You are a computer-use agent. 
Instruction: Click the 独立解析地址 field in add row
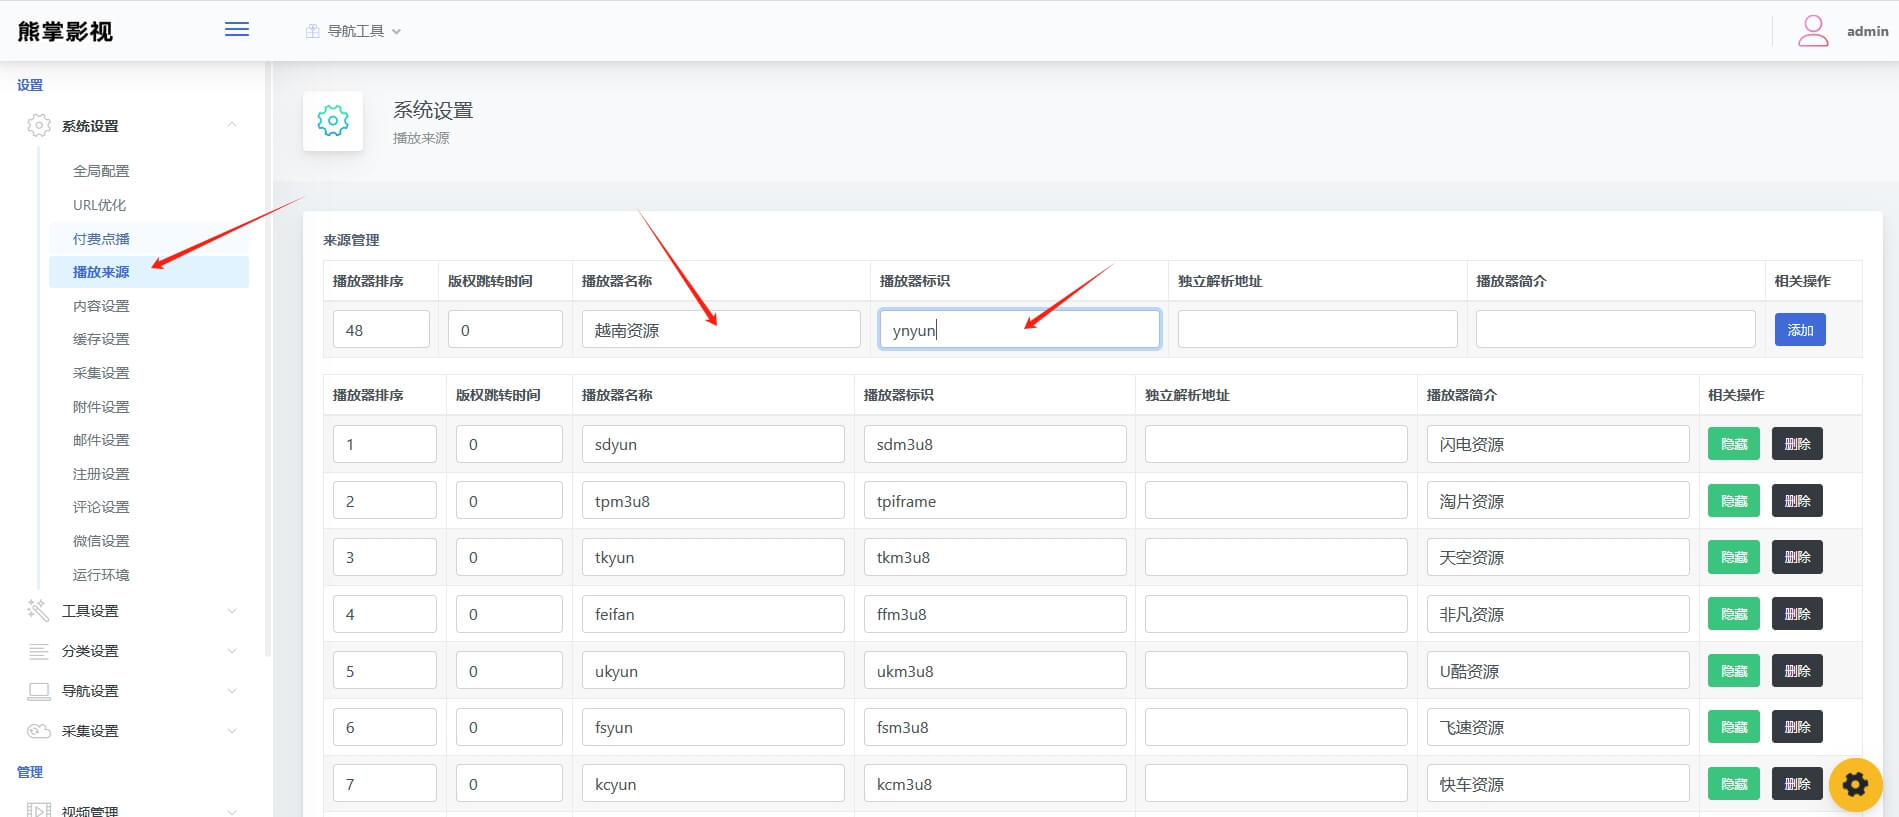(1317, 330)
